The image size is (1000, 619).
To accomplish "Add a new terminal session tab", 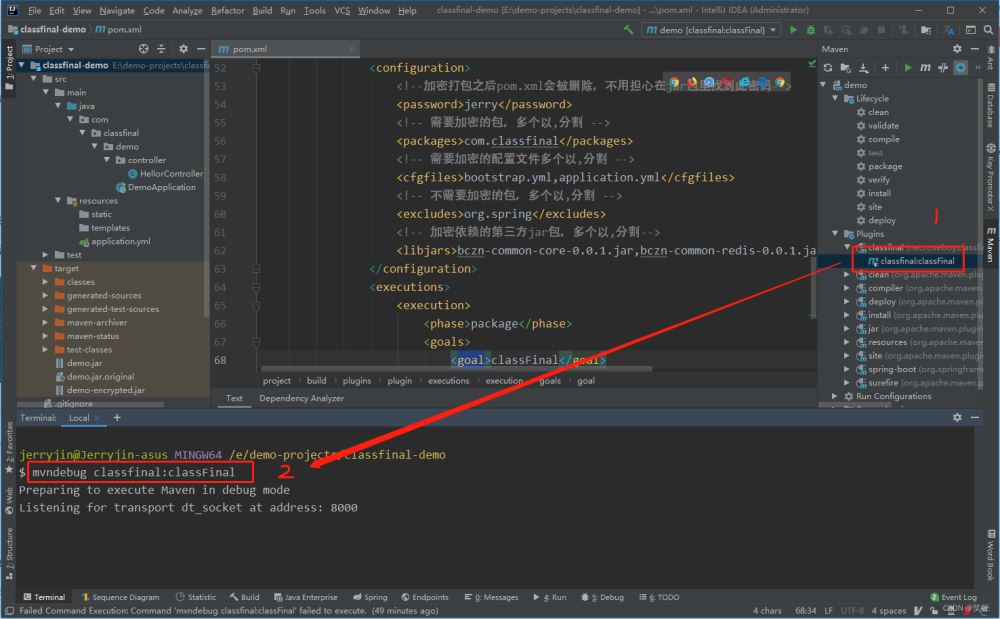I will [x=117, y=418].
